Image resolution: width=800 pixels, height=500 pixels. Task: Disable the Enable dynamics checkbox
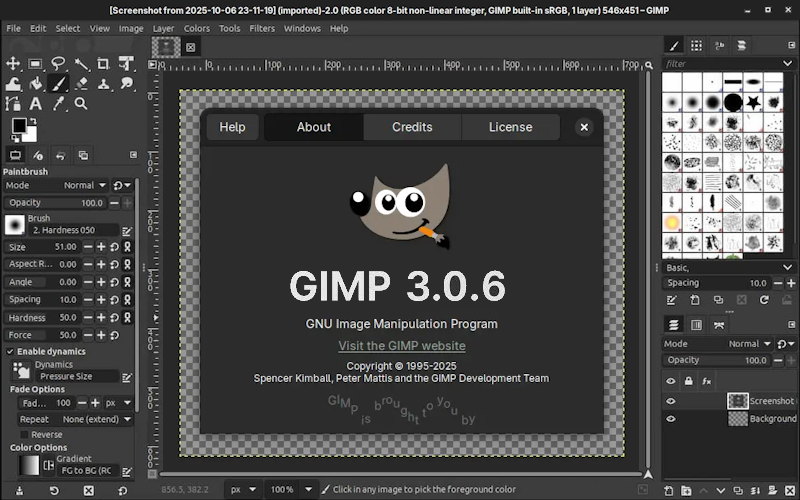(x=10, y=352)
